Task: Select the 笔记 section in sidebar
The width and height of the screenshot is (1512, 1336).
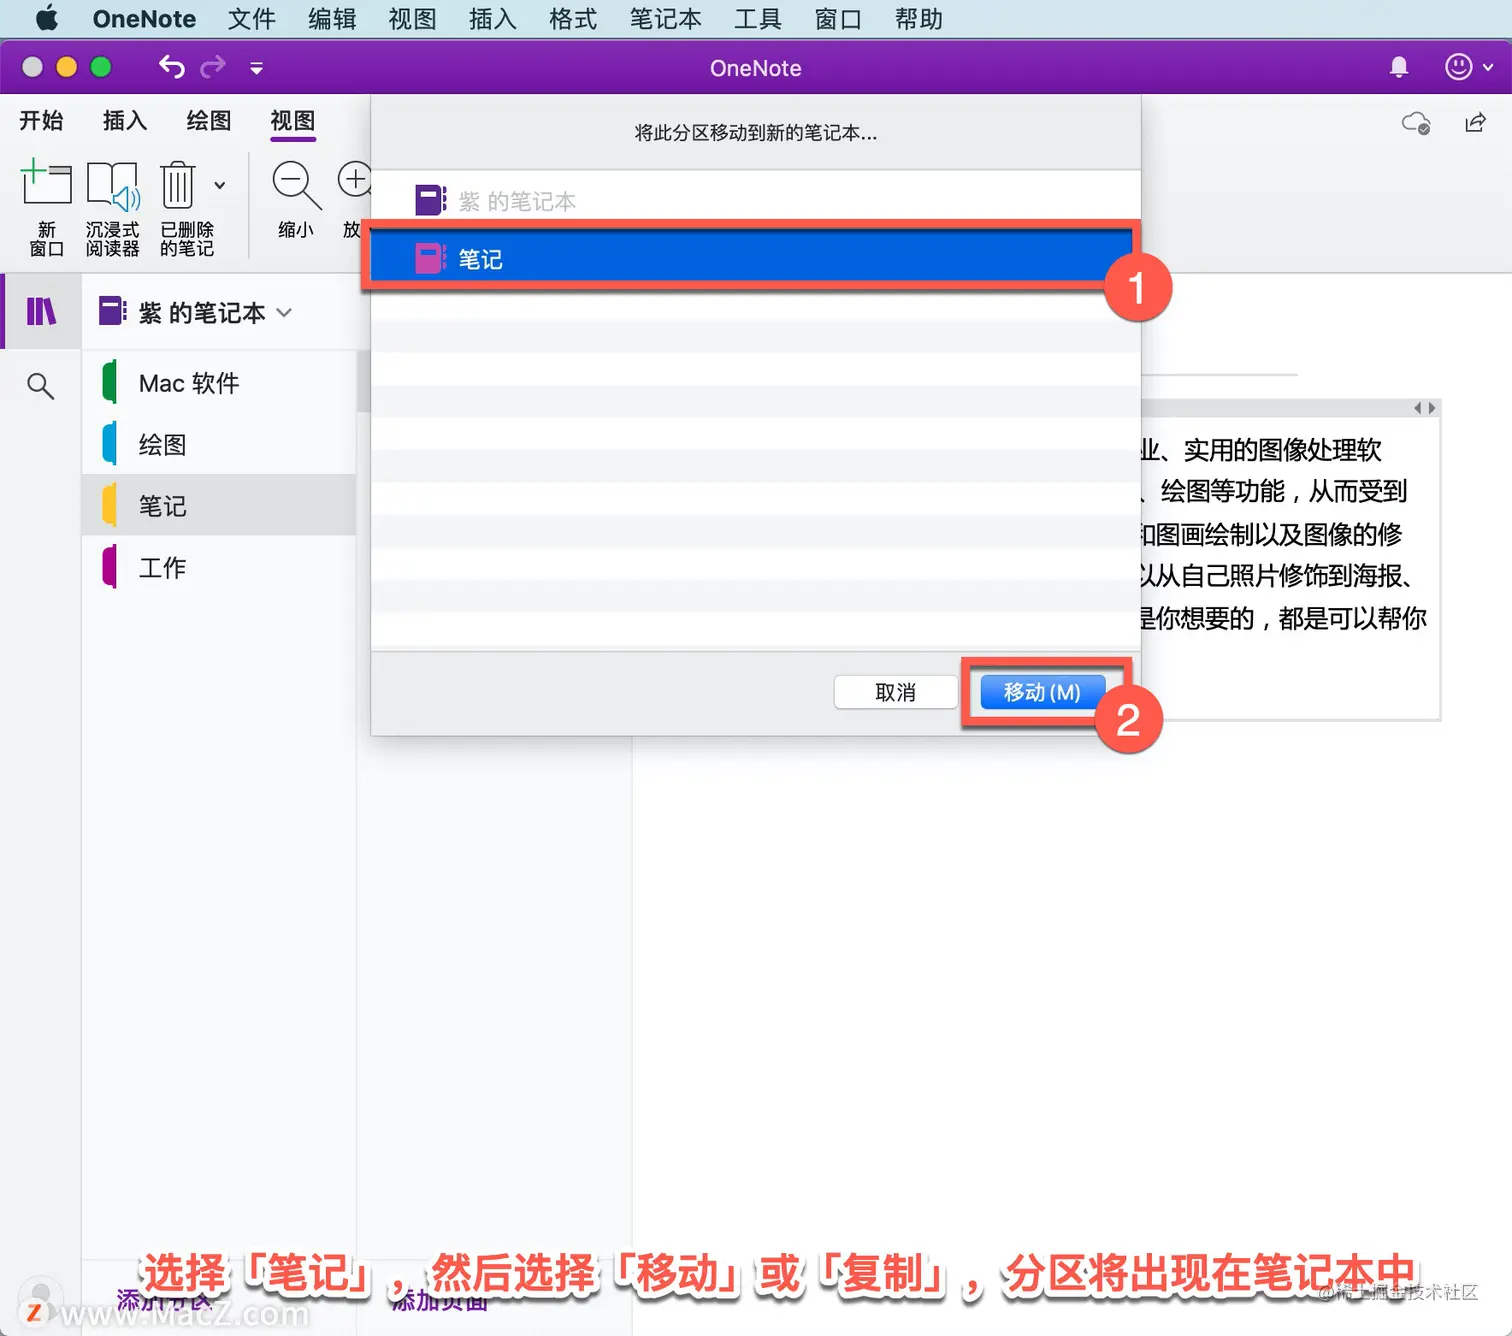Action: tap(219, 505)
